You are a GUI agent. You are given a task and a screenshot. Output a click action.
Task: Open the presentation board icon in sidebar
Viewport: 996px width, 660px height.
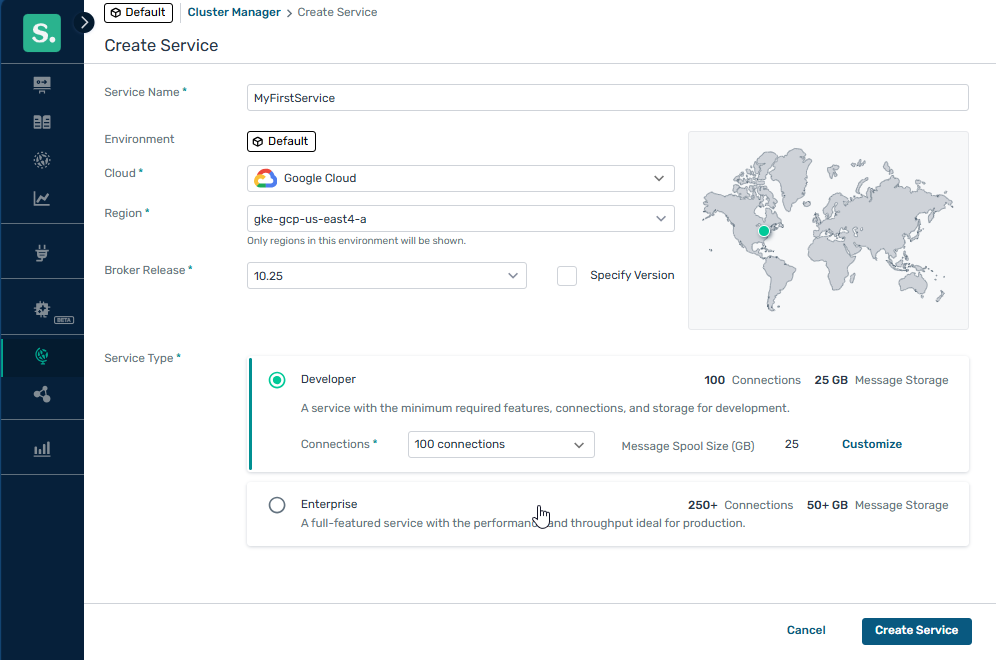pyautogui.click(x=42, y=84)
